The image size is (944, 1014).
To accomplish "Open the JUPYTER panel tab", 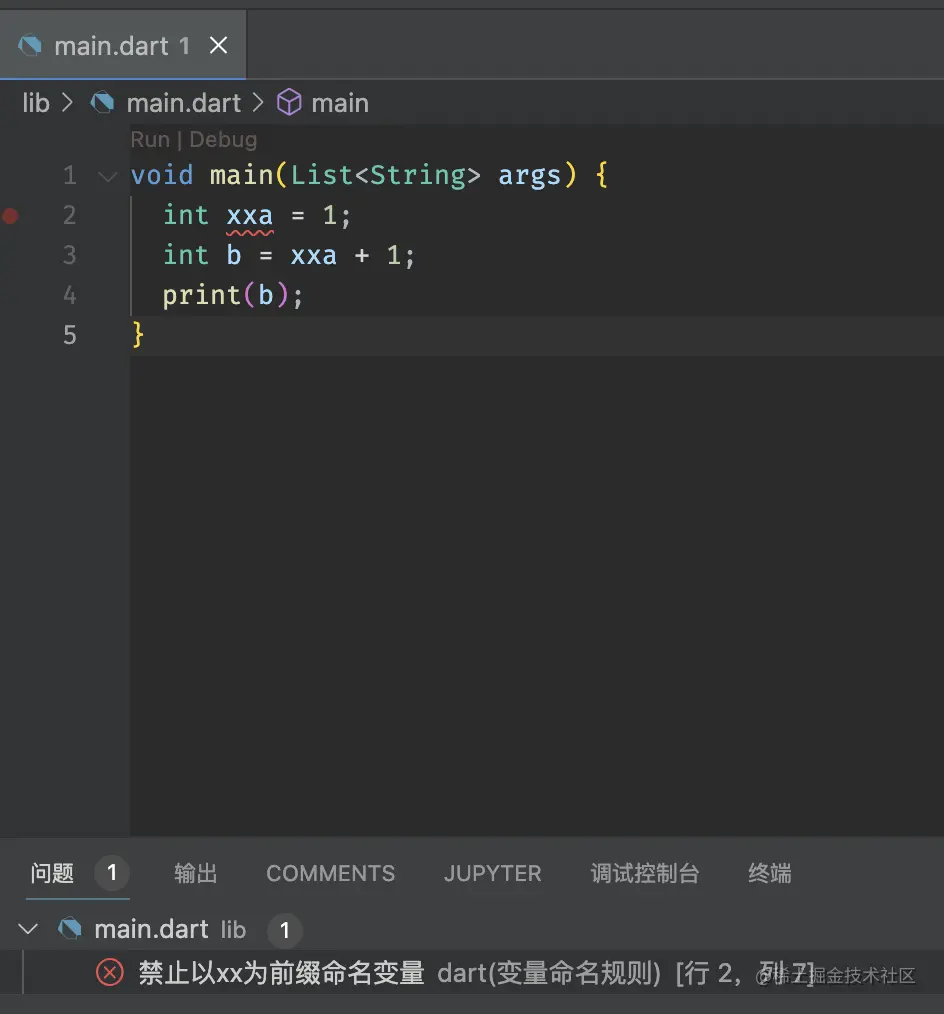I will tap(492, 873).
